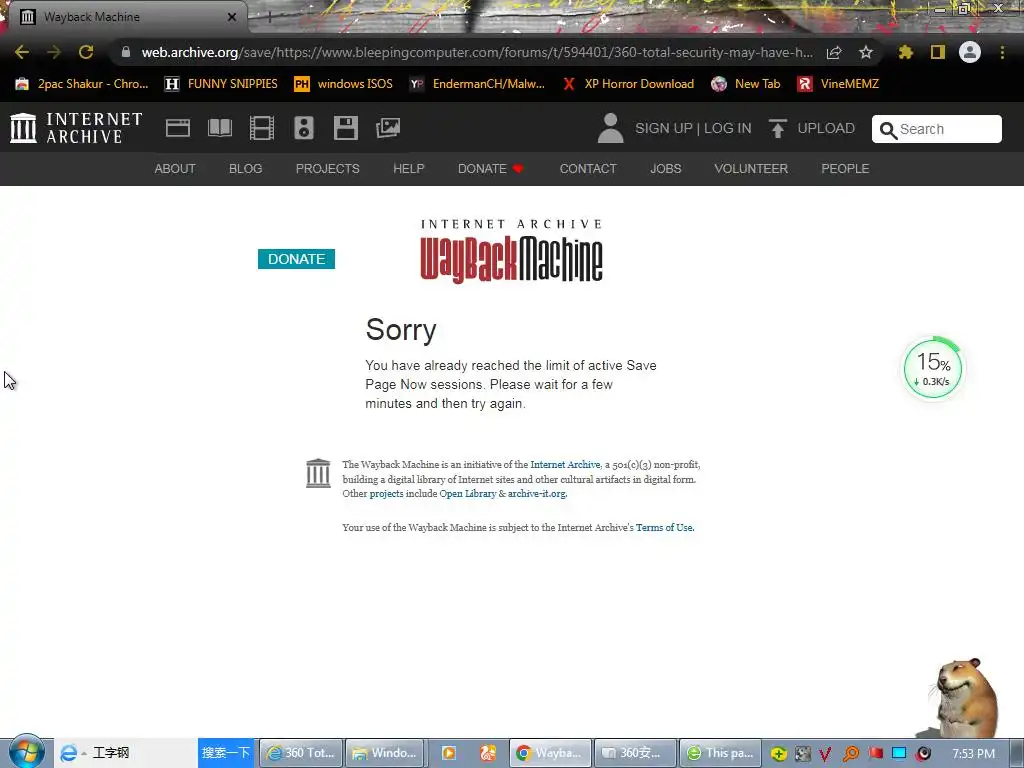This screenshot has height=768, width=1024.
Task: Follow the Internet Archive link in footer
Action: pos(565,464)
